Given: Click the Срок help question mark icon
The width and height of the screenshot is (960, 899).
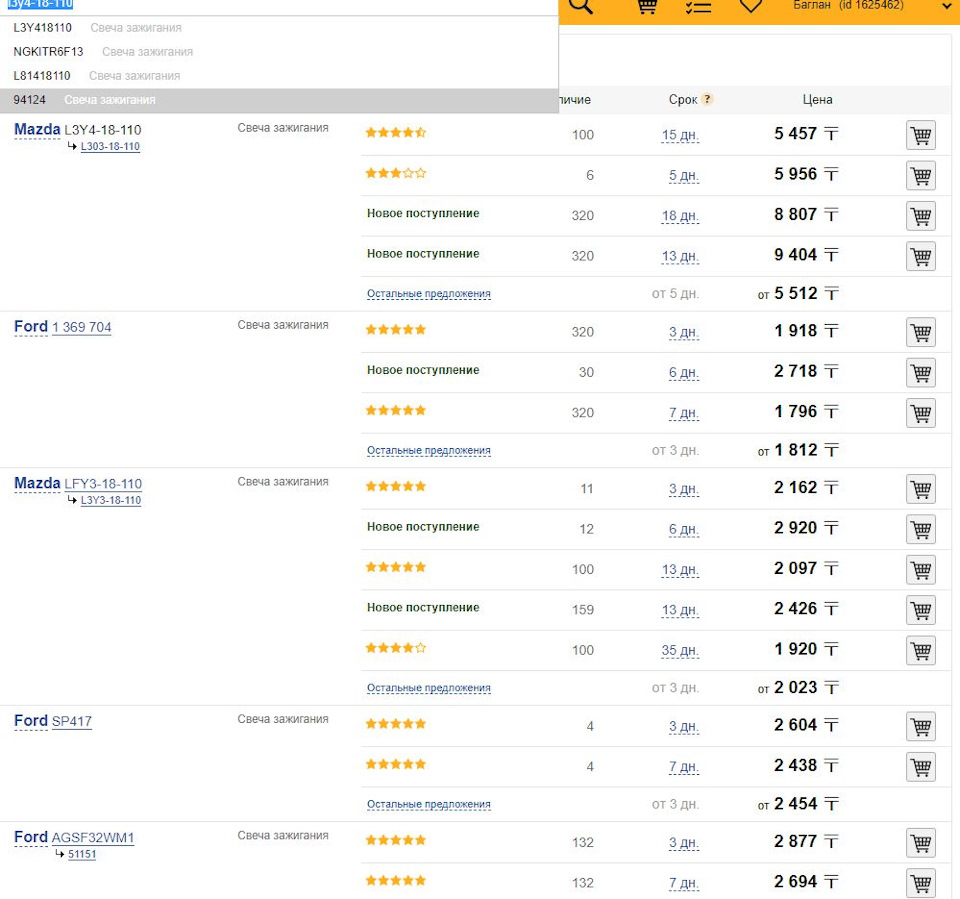Looking at the screenshot, I should click(x=707, y=99).
